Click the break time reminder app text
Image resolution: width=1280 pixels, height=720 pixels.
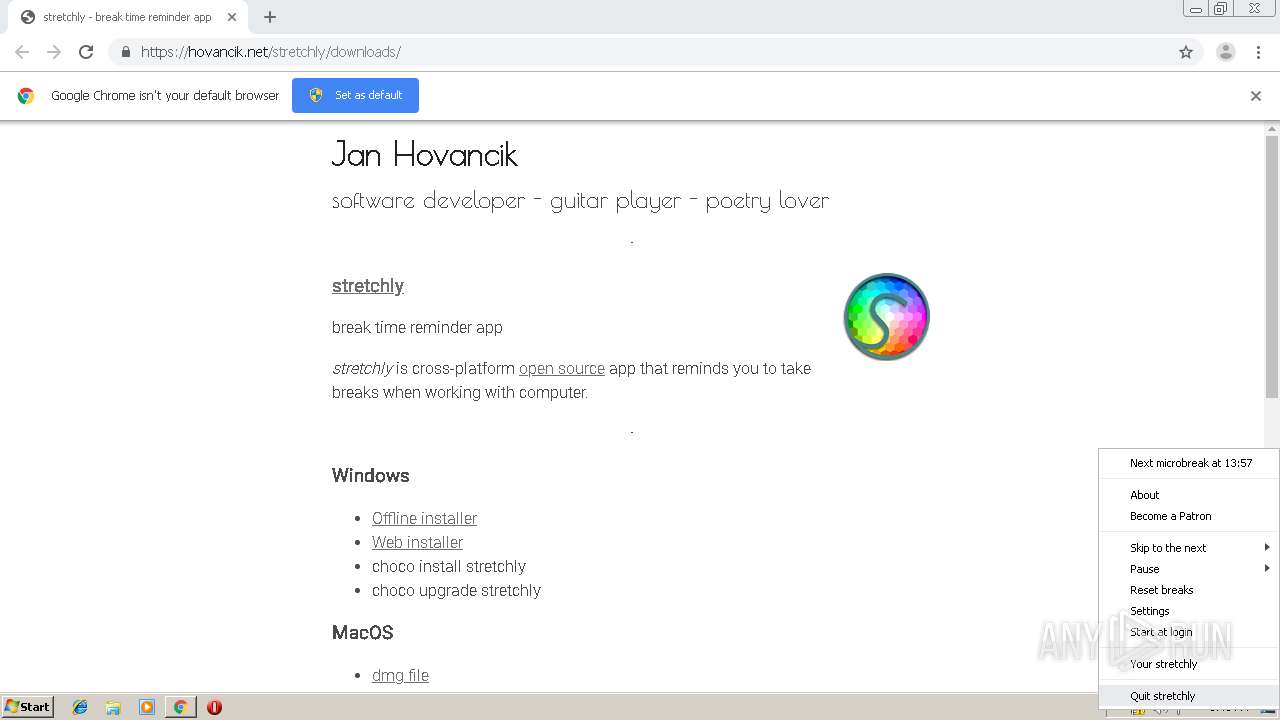point(417,327)
